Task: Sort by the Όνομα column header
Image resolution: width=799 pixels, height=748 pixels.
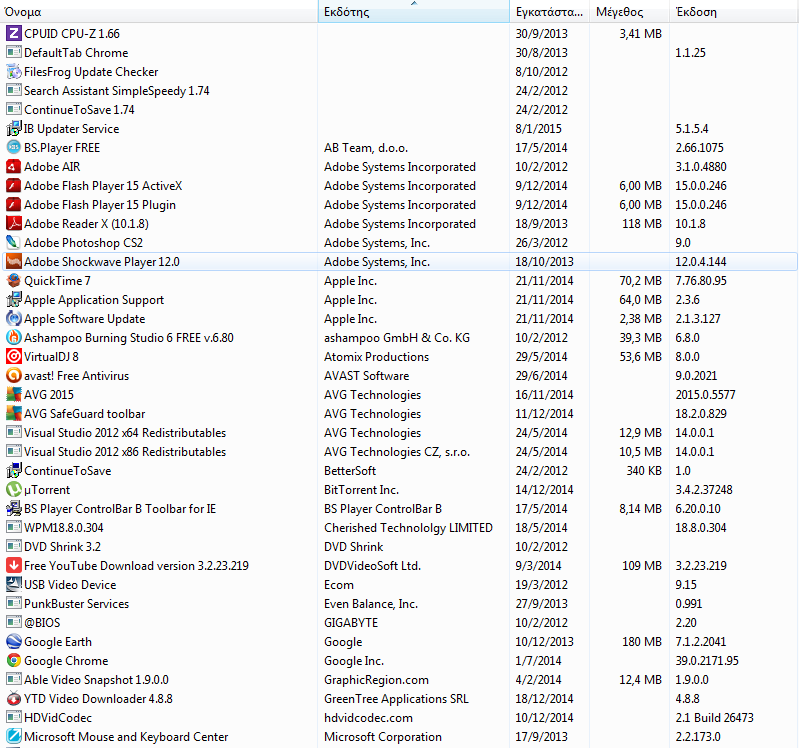Action: point(158,12)
